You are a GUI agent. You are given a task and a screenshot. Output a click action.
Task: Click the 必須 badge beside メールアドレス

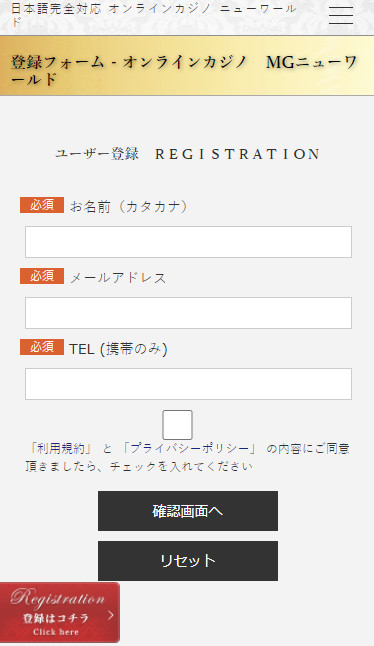coord(42,276)
